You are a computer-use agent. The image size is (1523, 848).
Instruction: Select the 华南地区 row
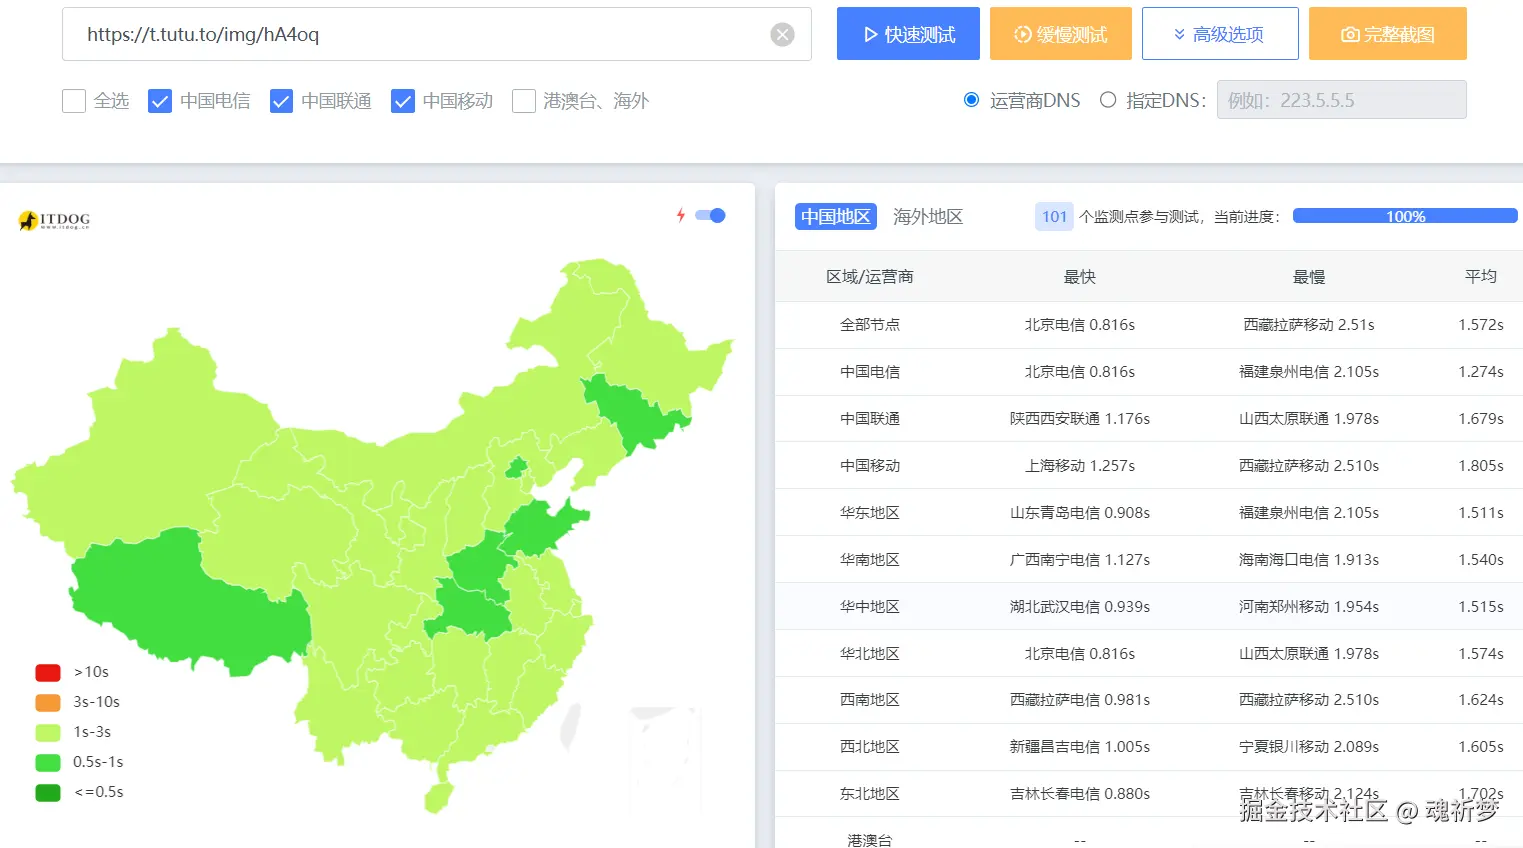1149,560
